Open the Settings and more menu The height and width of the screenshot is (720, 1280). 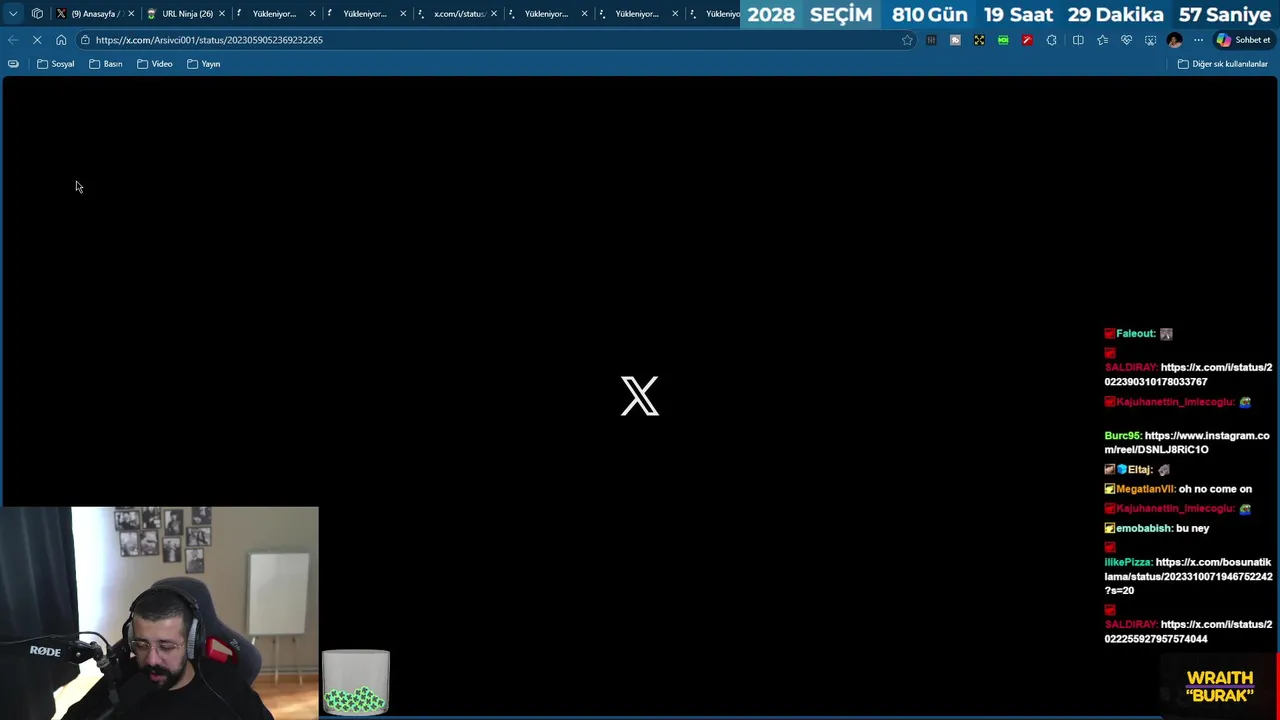pos(1198,40)
